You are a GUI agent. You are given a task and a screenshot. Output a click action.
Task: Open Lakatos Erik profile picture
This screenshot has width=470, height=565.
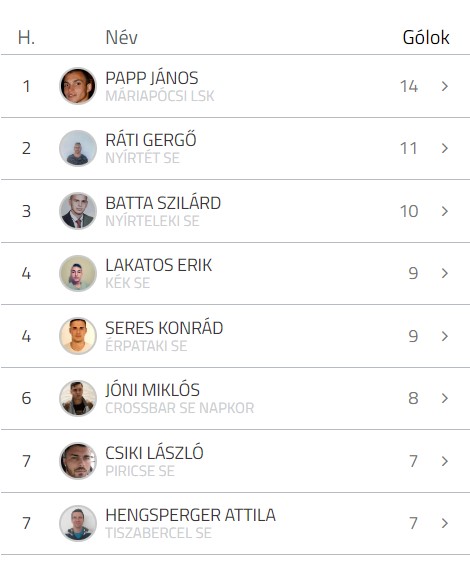(x=78, y=273)
